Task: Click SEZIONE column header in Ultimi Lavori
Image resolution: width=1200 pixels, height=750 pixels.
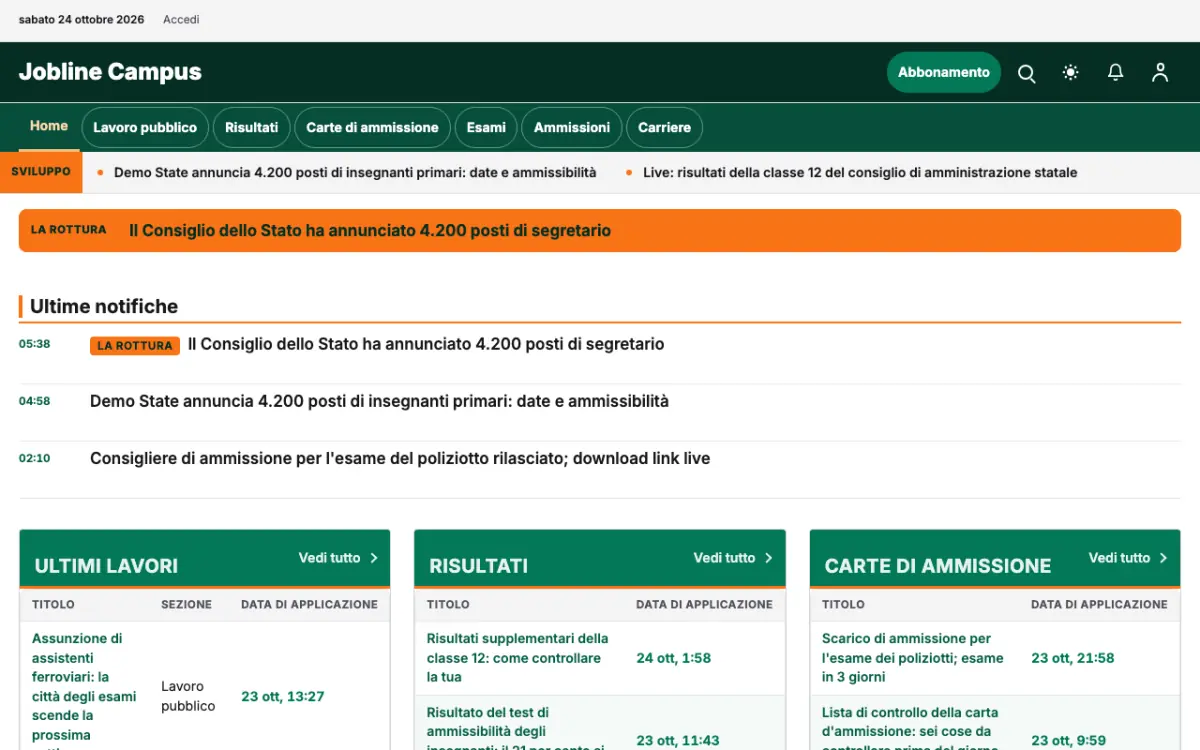Action: (187, 605)
